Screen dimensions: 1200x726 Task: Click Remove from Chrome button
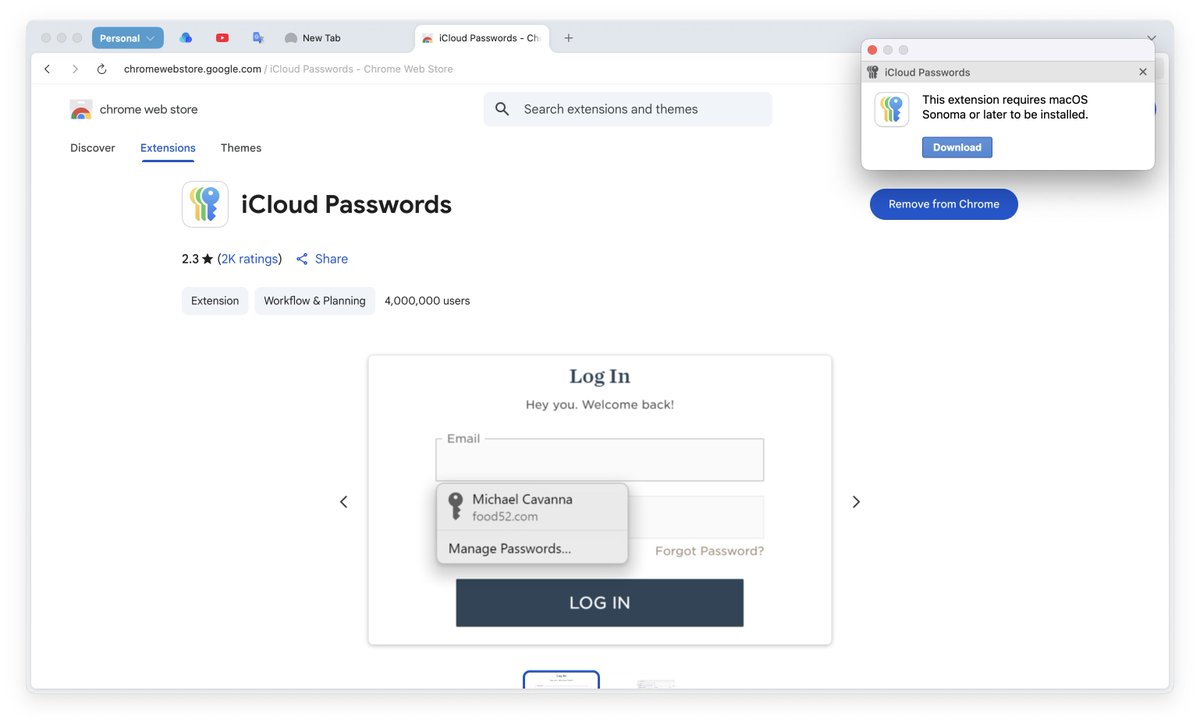pos(944,204)
